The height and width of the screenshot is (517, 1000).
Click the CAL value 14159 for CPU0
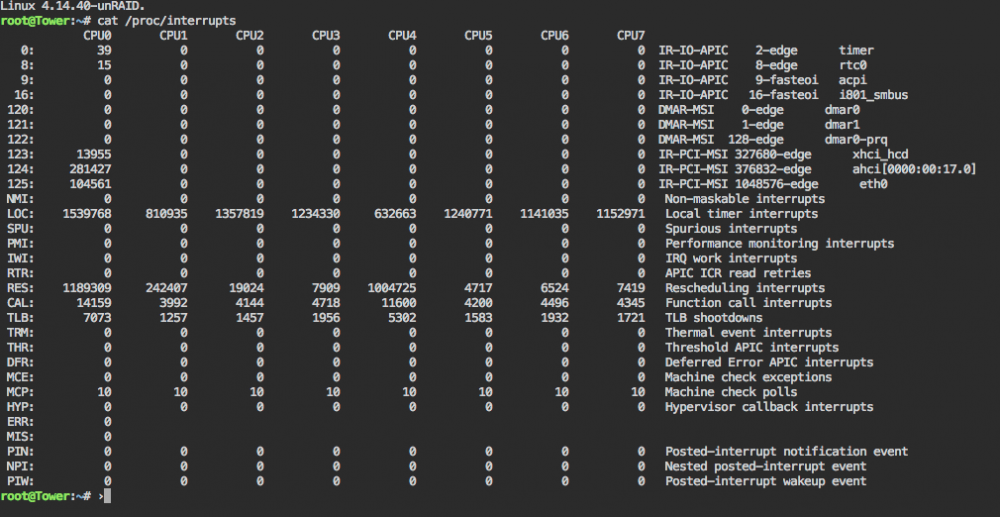coord(94,303)
